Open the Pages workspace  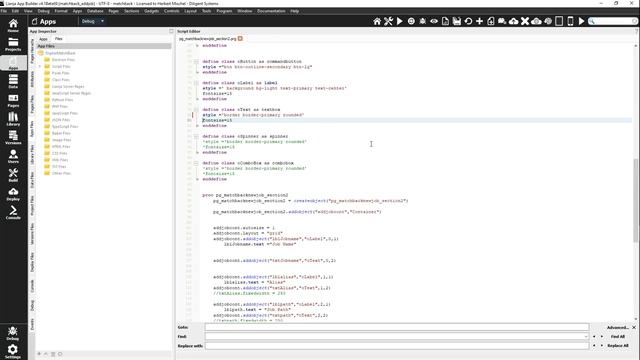(13, 100)
